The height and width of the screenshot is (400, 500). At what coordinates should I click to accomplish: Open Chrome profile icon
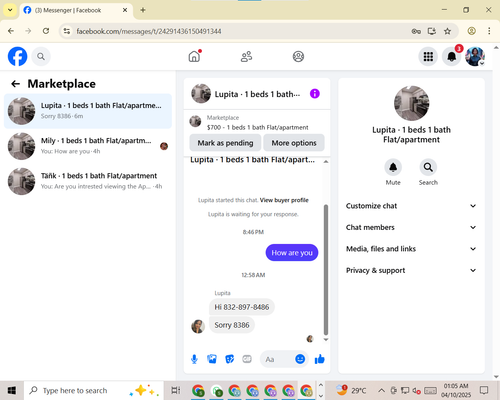pyautogui.click(x=471, y=31)
